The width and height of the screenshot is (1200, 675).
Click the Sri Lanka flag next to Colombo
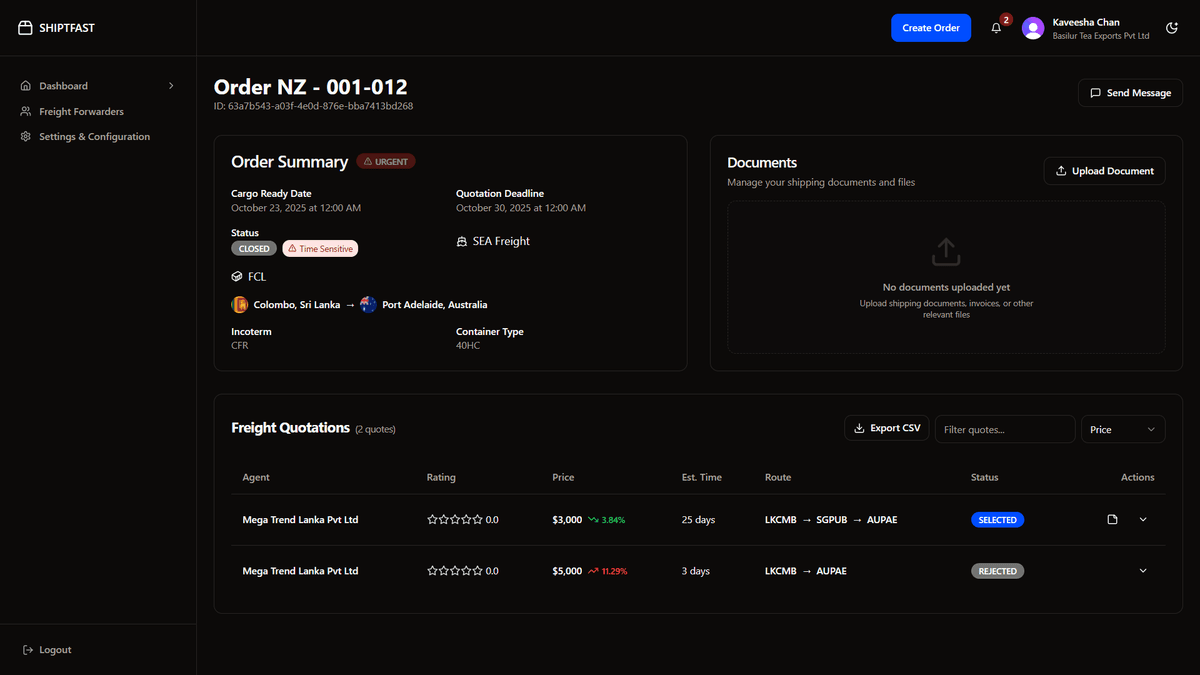pos(239,304)
